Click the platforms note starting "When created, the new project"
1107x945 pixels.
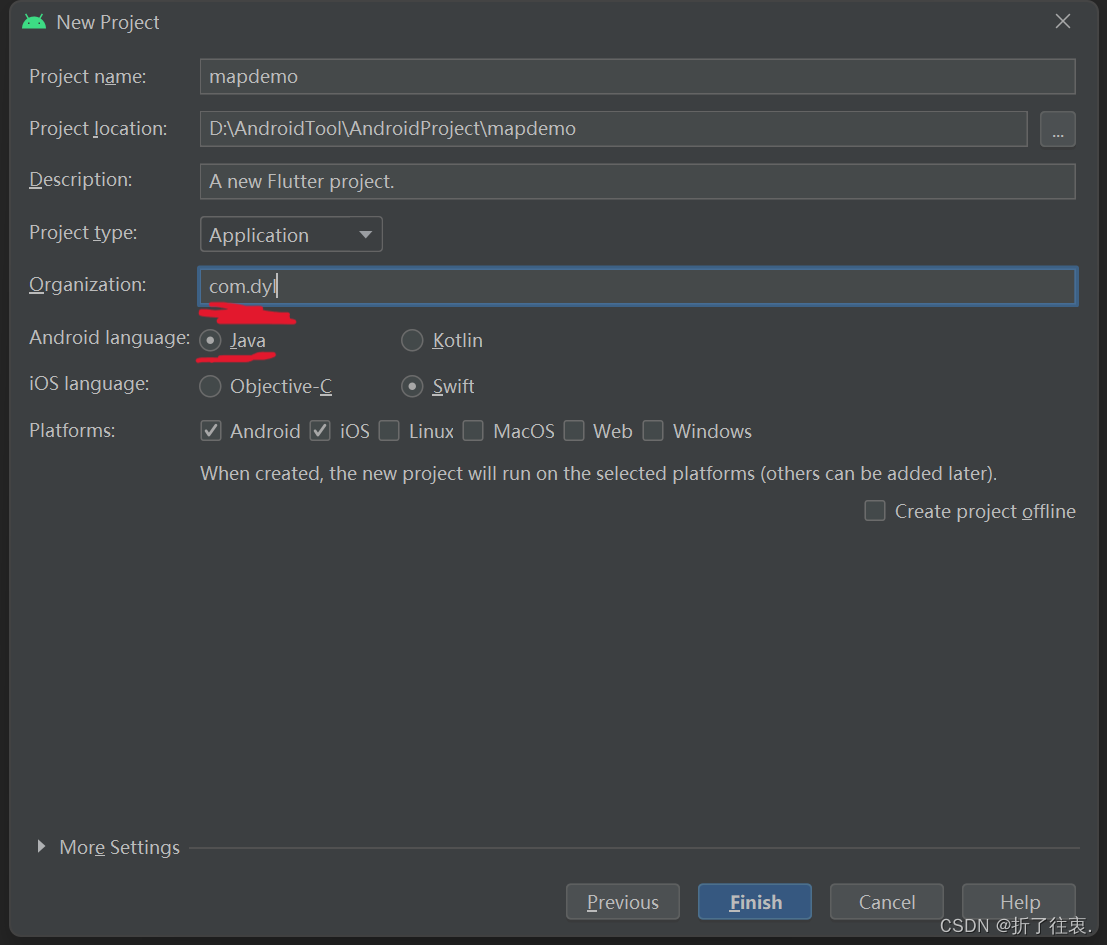(x=598, y=474)
